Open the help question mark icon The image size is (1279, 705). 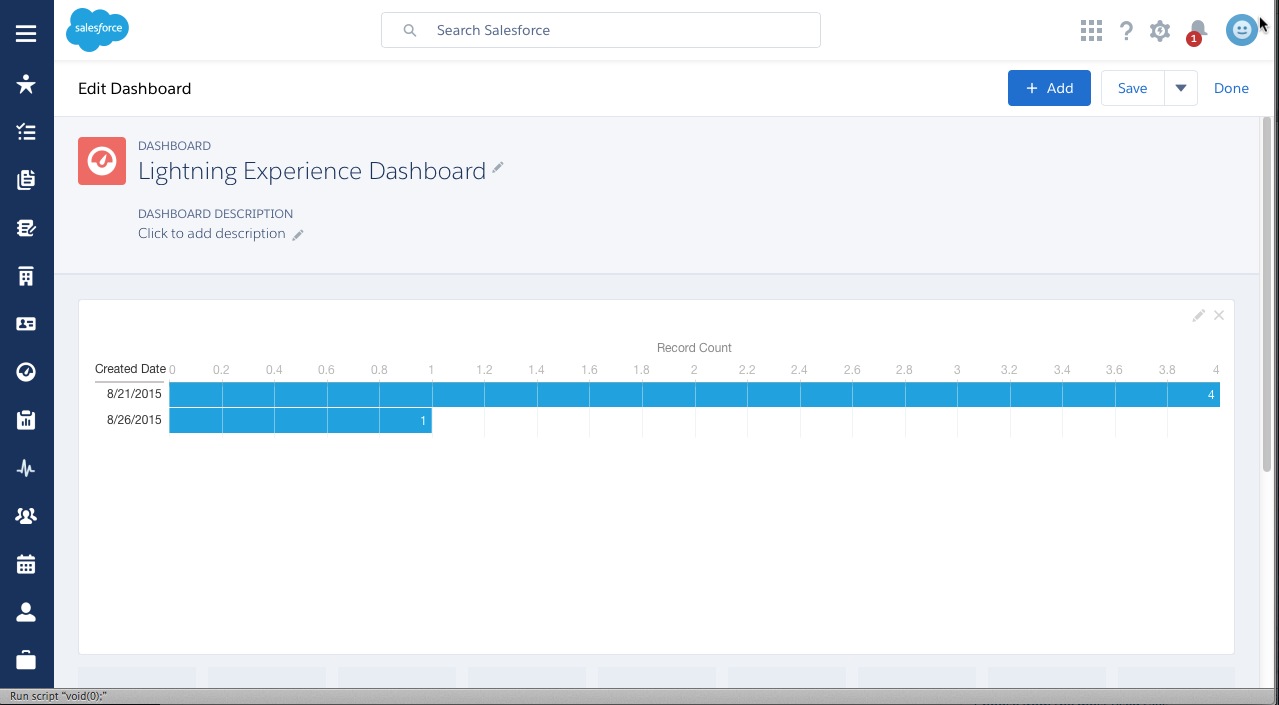1126,31
